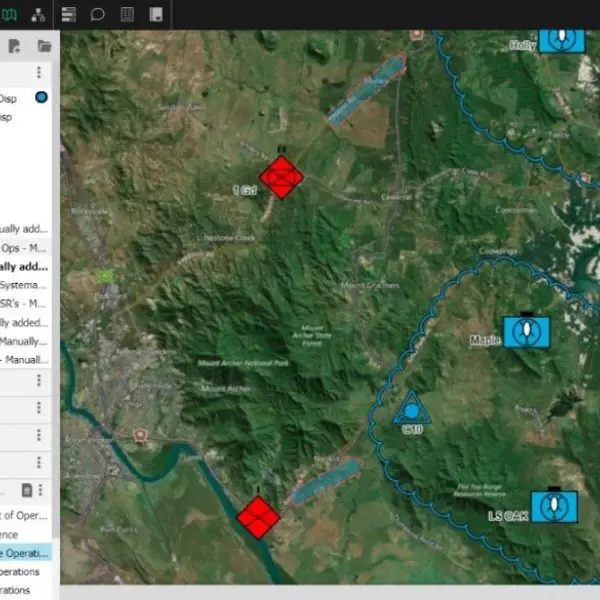This screenshot has width=600, height=600.
Task: Click the hierarchy org chart icon
Action: point(38,14)
